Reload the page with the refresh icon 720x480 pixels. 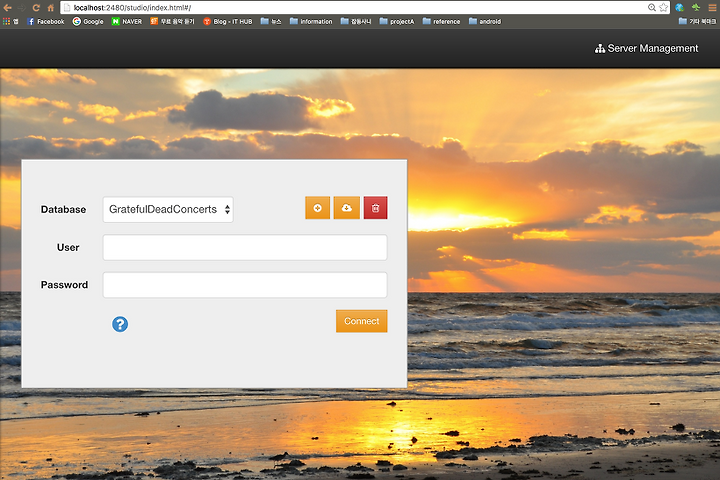[36, 7]
